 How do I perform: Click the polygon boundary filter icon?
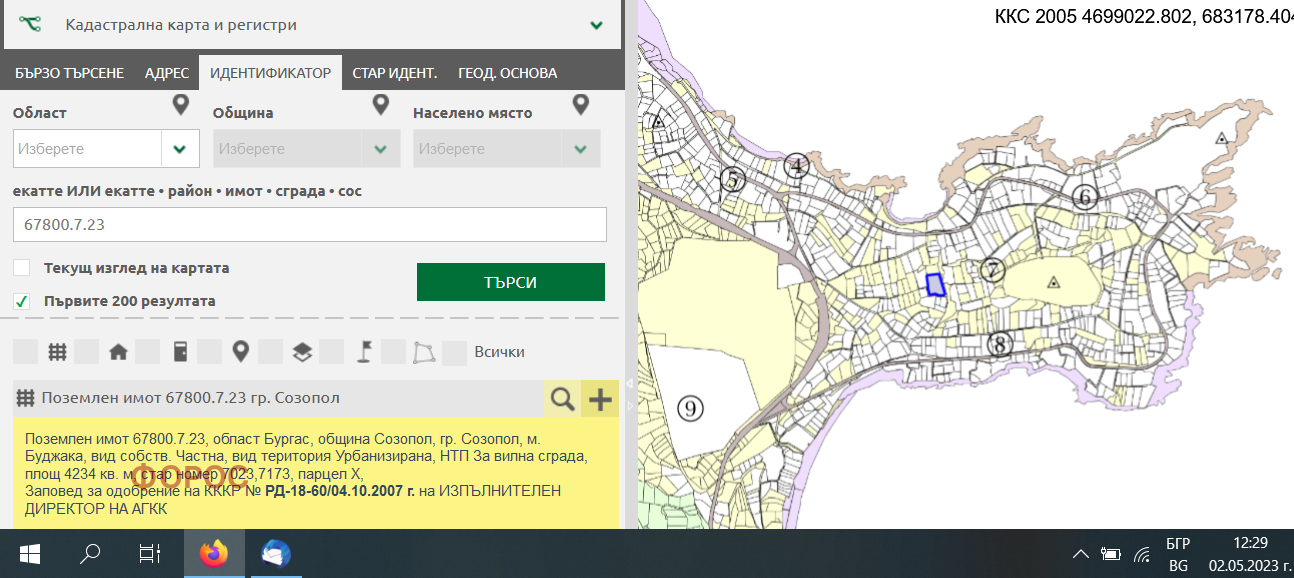click(425, 352)
